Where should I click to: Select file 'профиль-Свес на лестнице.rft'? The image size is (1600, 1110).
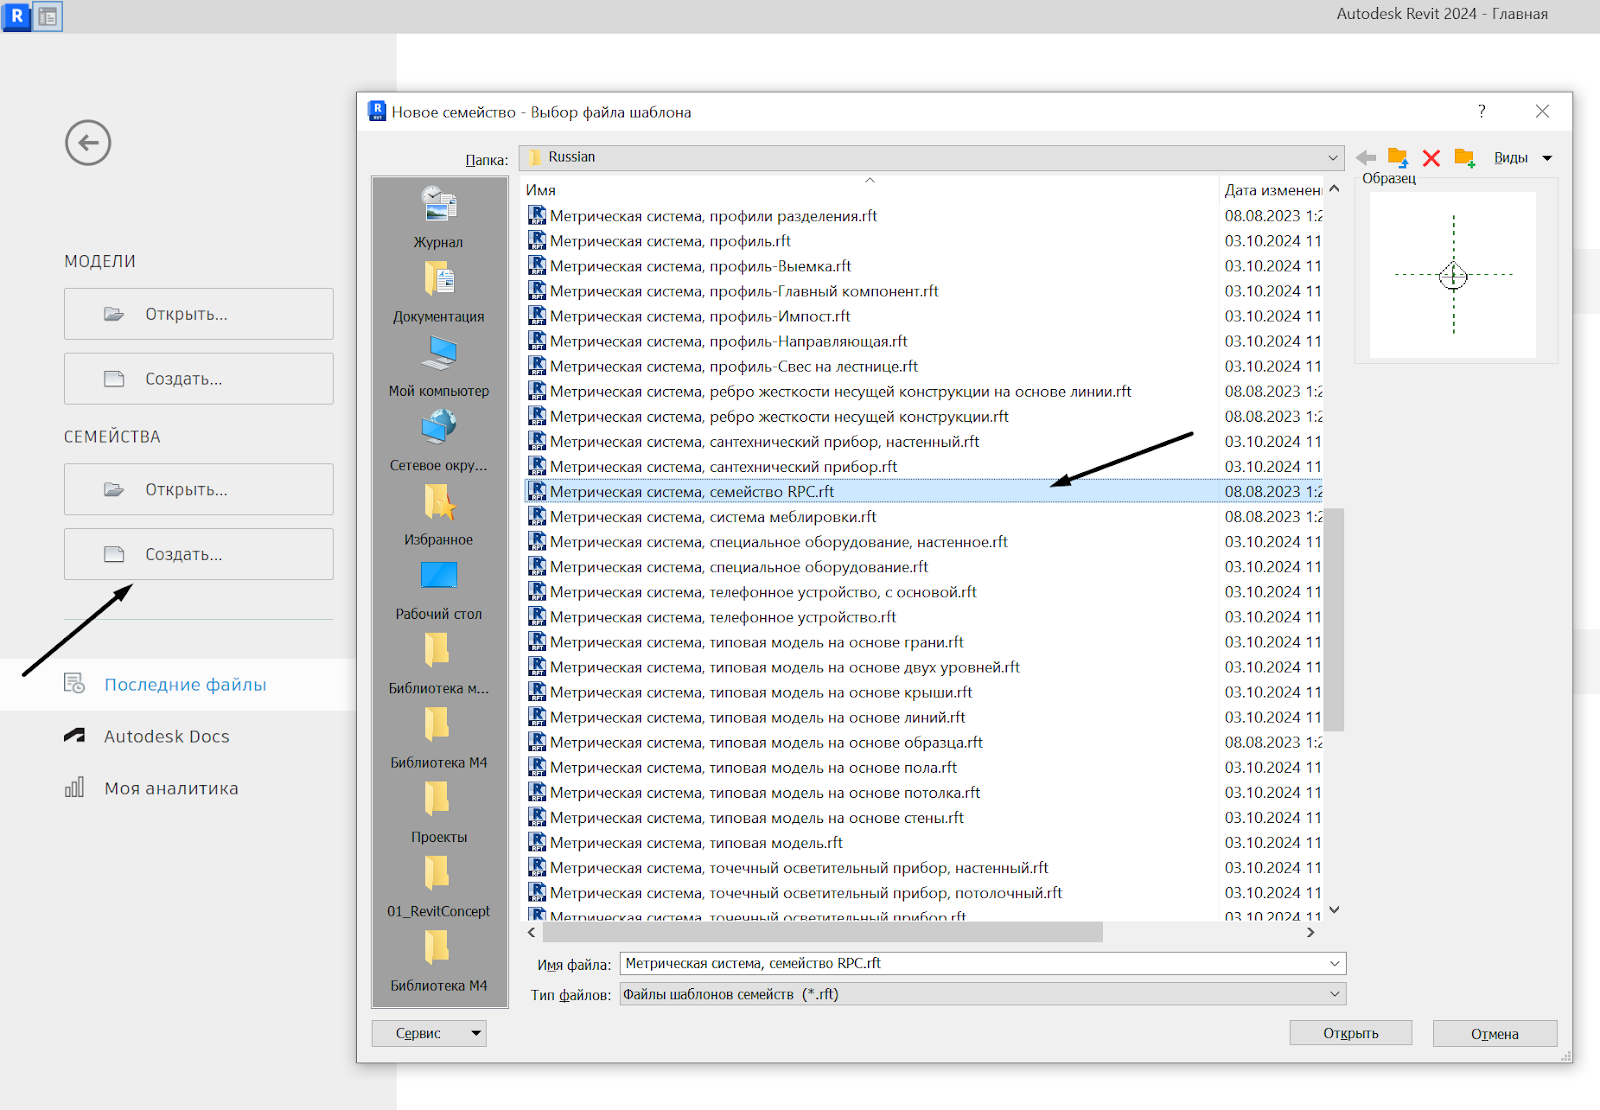click(x=734, y=366)
